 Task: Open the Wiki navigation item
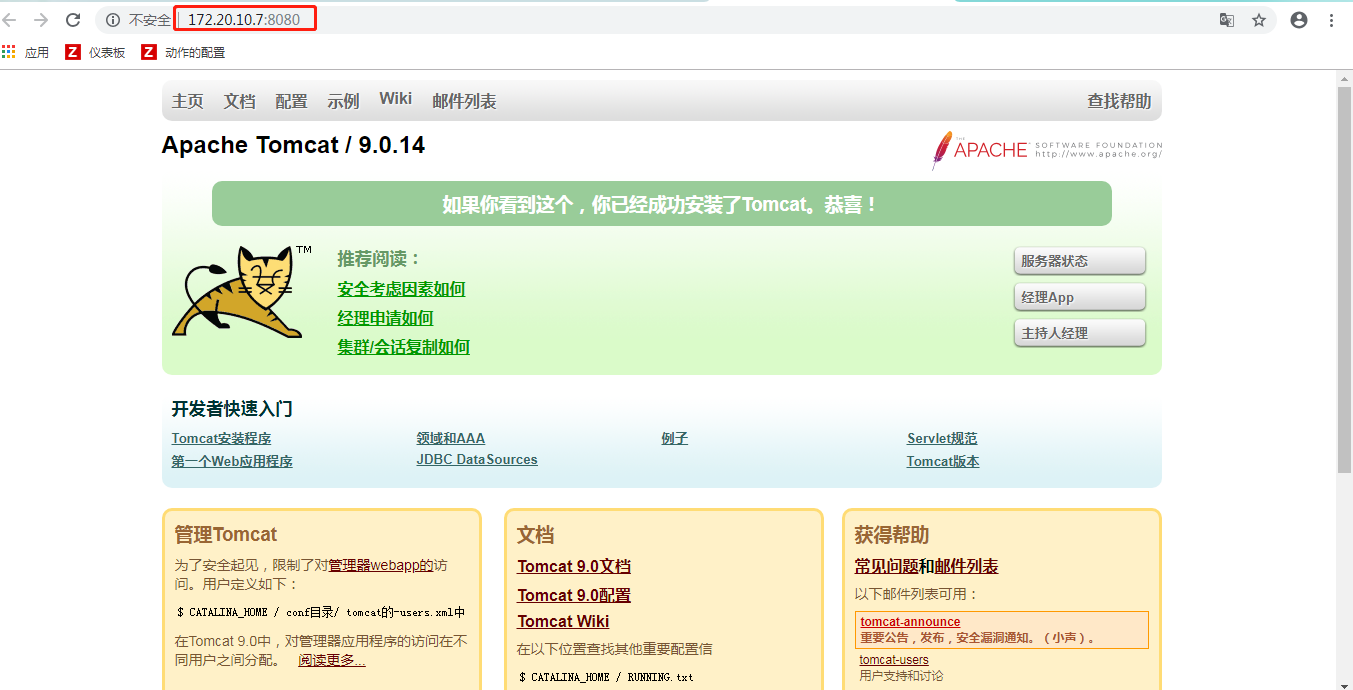(x=395, y=98)
